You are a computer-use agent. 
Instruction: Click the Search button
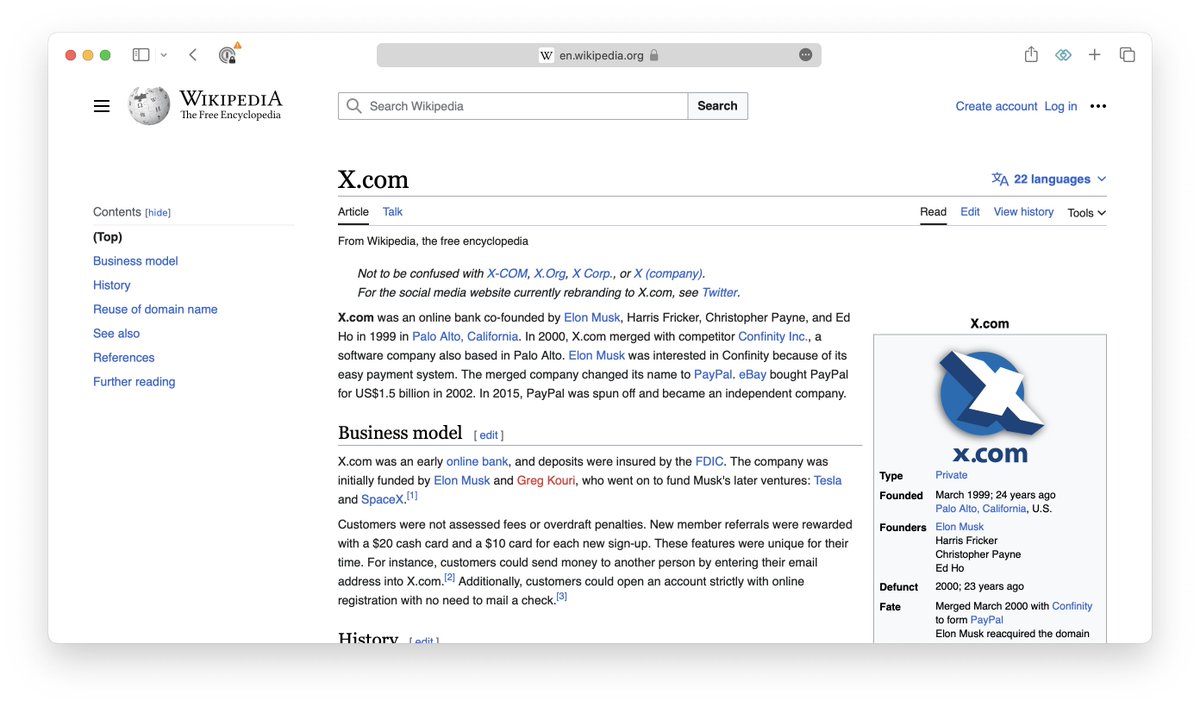point(717,106)
